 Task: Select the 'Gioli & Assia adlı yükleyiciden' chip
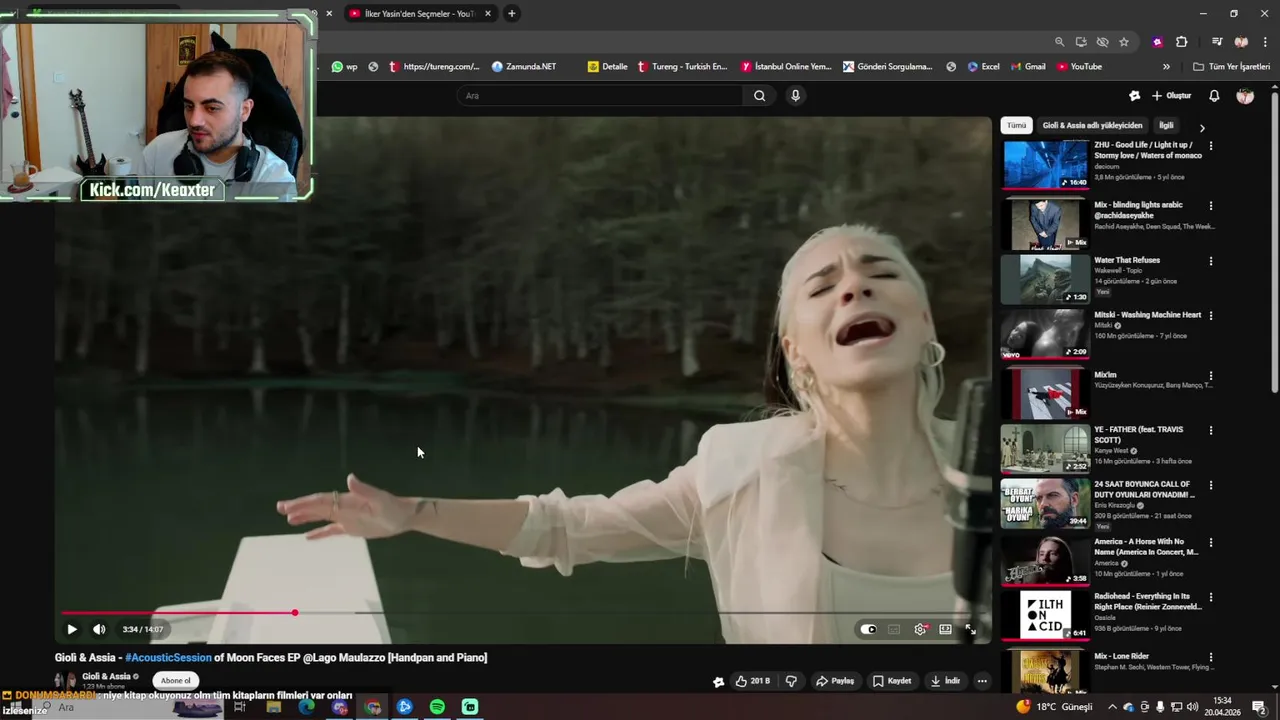pyautogui.click(x=1092, y=126)
